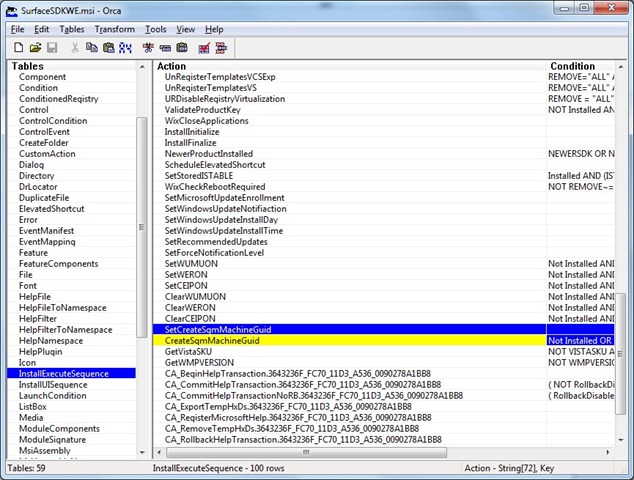This screenshot has height=480, width=634.
Task: Open the Transform menu
Action: tap(115, 30)
